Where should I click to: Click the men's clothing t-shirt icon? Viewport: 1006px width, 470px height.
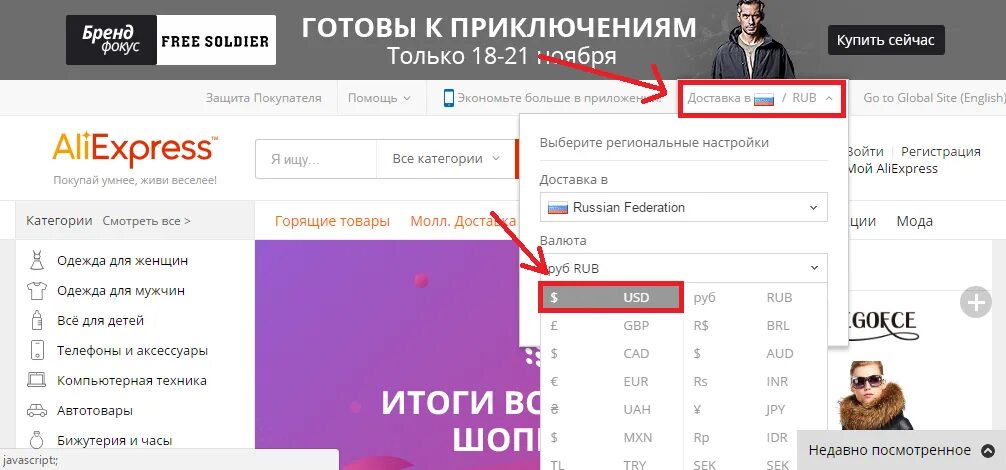(37, 290)
